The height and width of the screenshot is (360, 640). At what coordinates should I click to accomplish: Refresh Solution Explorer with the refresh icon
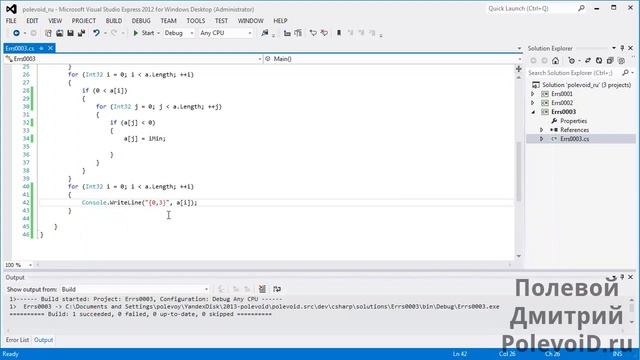(x=599, y=60)
